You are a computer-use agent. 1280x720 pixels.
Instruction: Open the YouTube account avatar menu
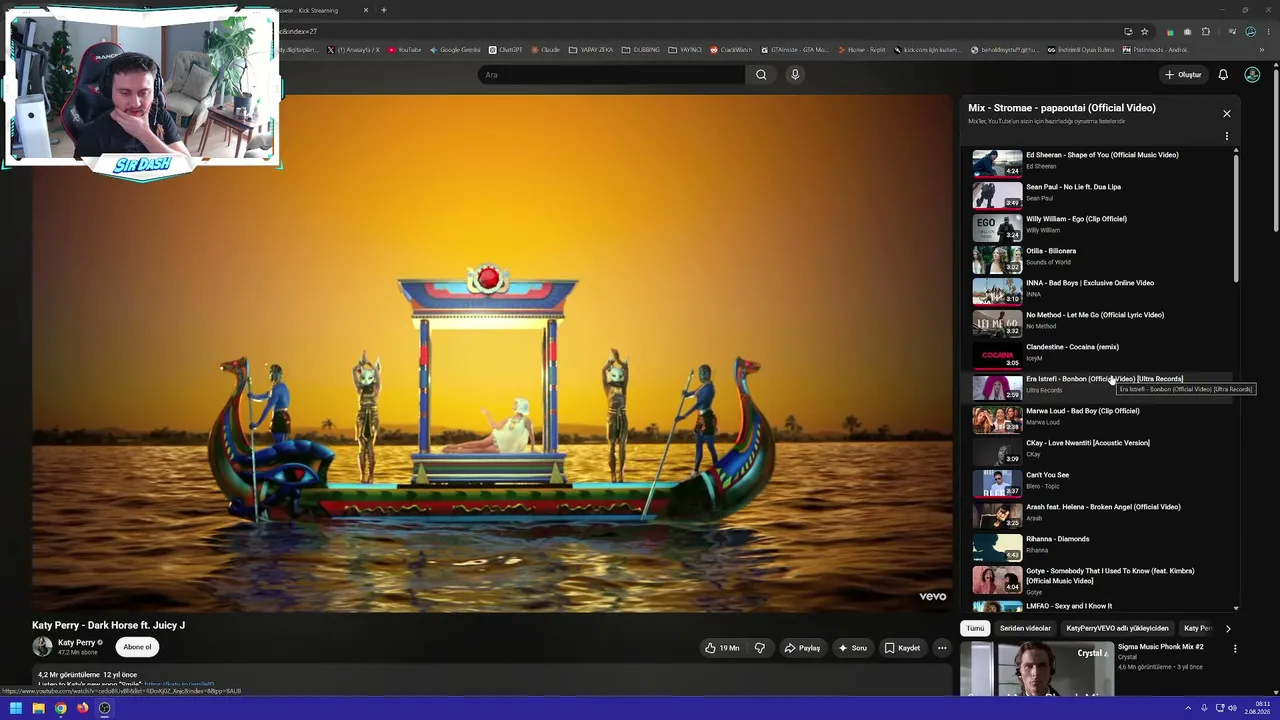pyautogui.click(x=1252, y=75)
